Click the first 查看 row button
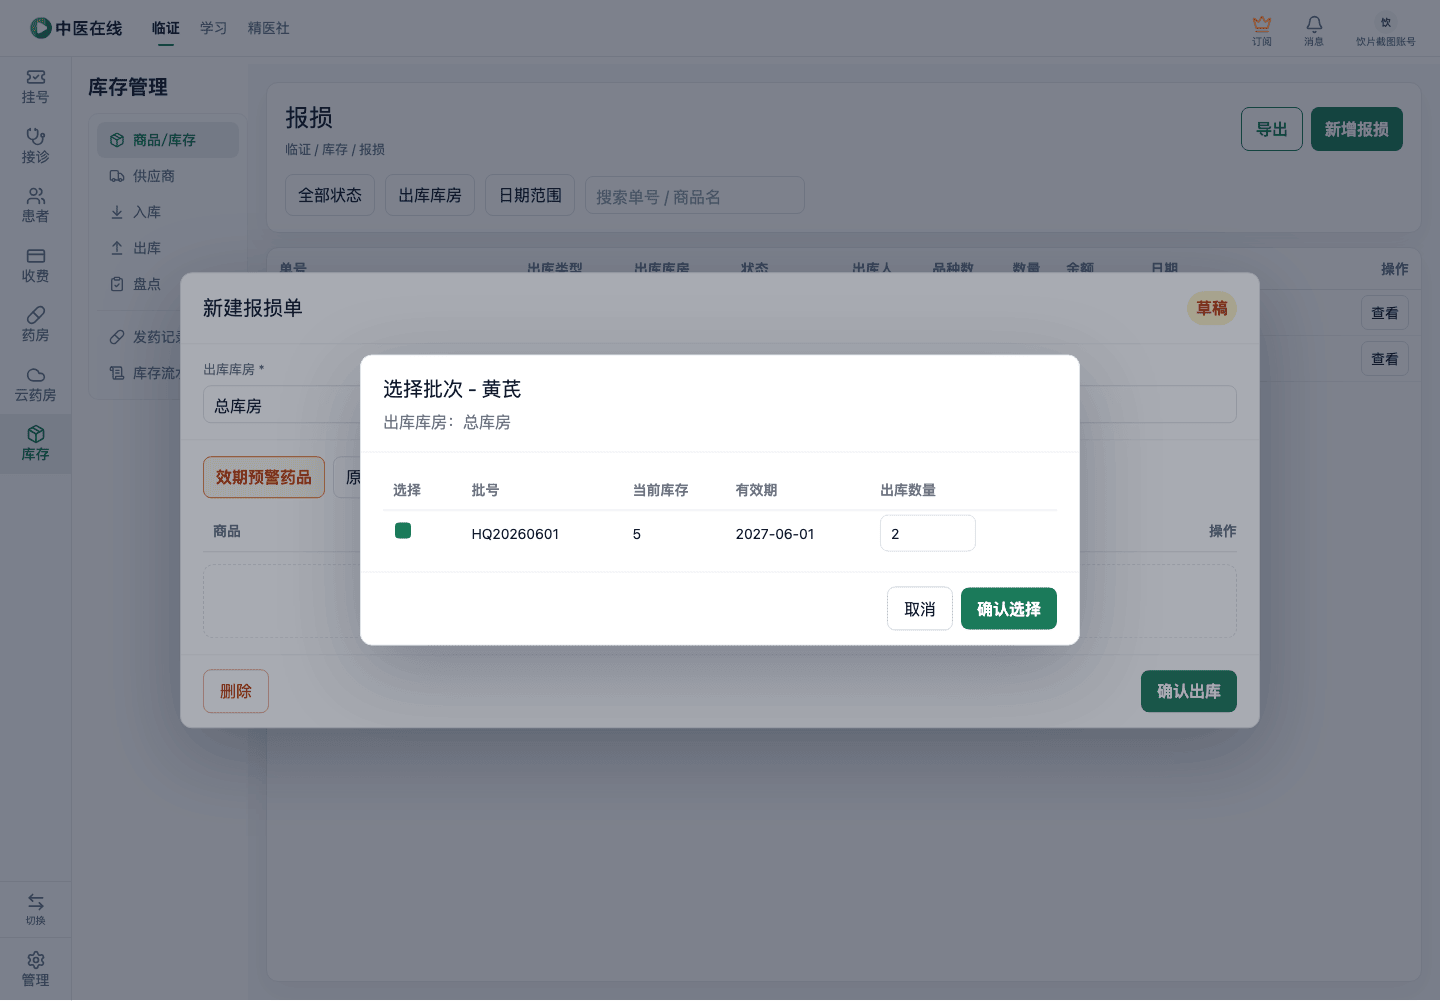The image size is (1440, 1001). tap(1385, 313)
